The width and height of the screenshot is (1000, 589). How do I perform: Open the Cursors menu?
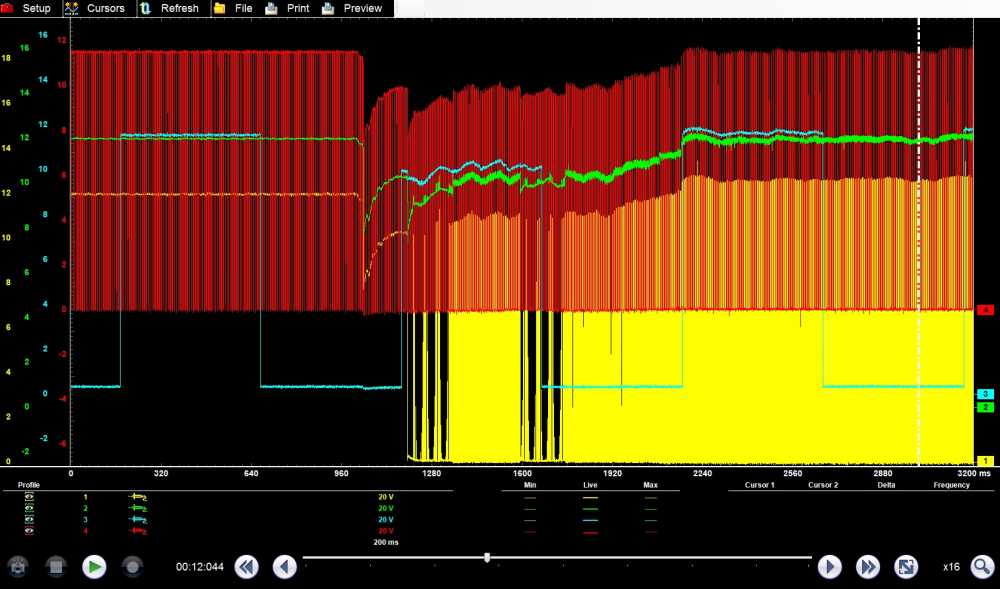(x=95, y=8)
